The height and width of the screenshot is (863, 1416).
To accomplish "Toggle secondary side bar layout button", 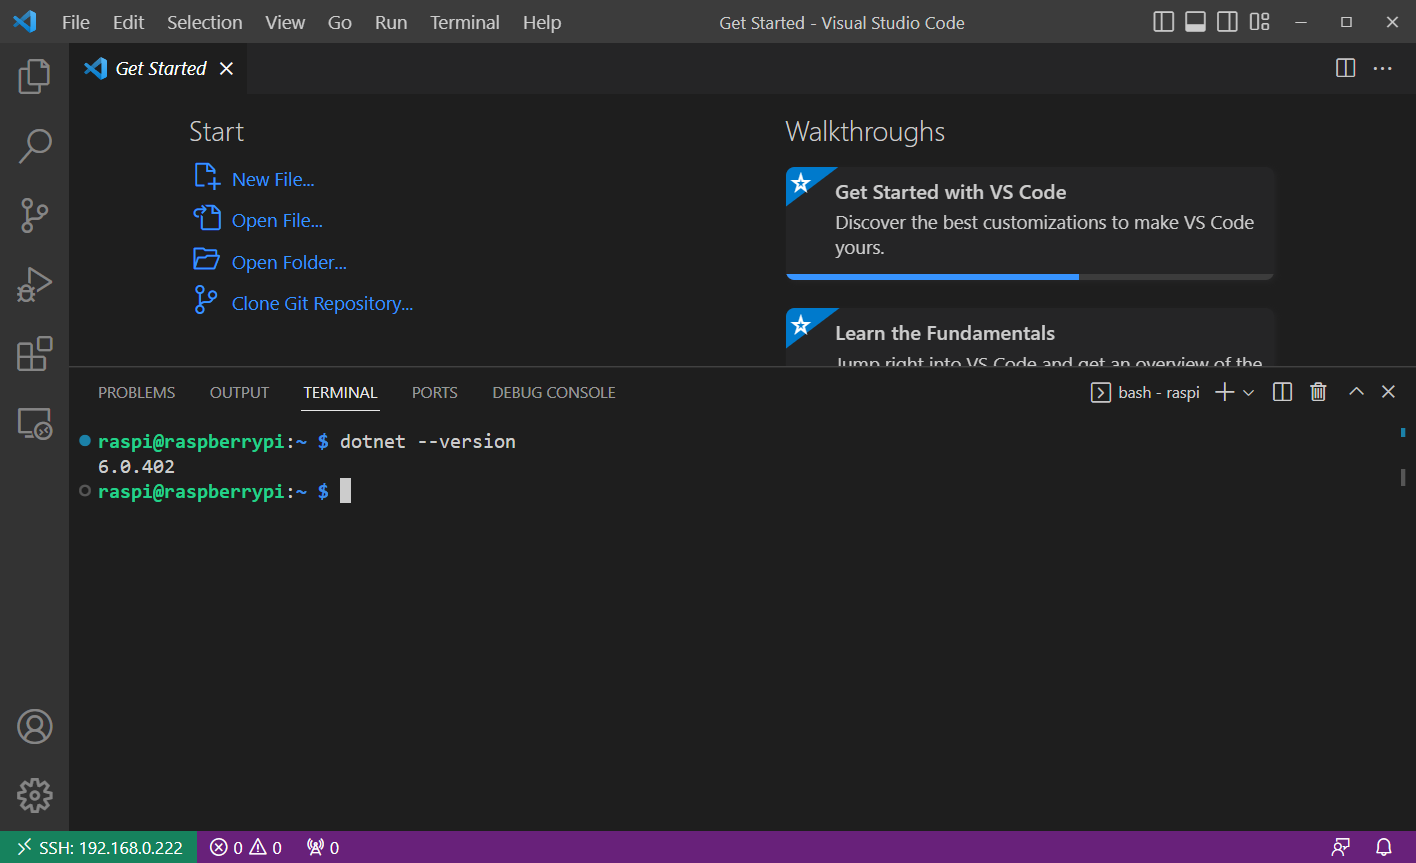I will coord(1227,22).
